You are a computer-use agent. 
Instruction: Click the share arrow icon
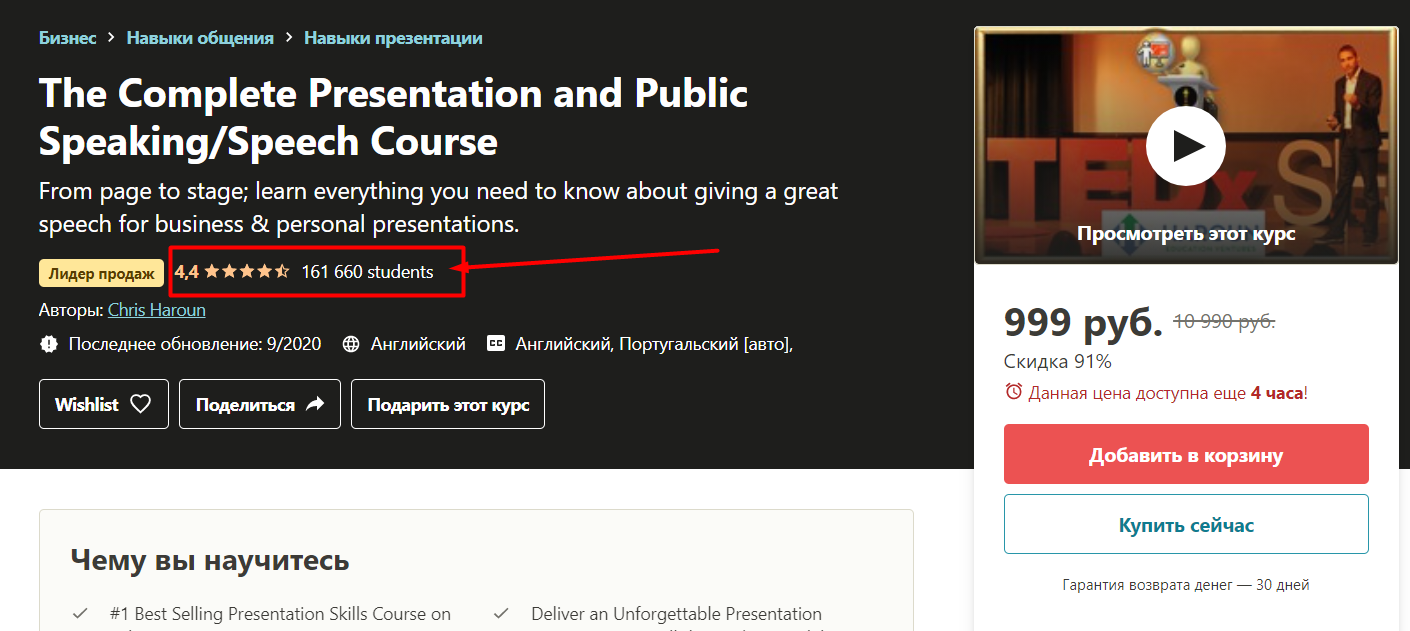click(x=315, y=404)
